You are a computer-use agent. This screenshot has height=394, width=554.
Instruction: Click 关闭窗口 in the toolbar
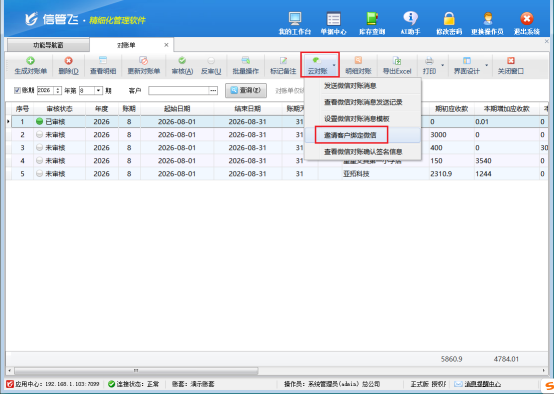coord(511,66)
